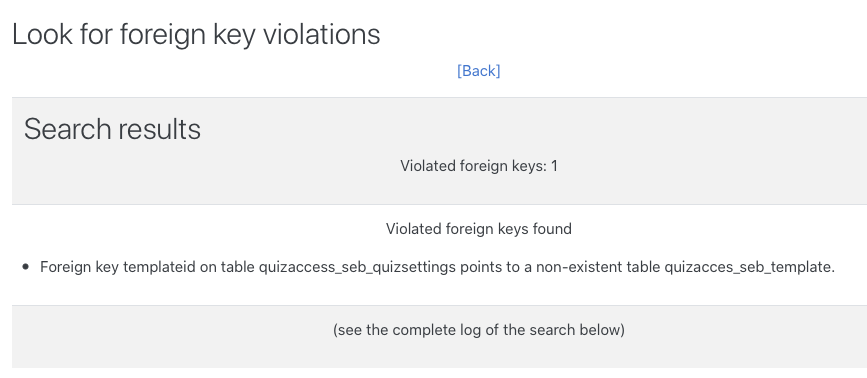Click the 'Violated foreign keys found' label
This screenshot has height=378, width=867.
479,229
